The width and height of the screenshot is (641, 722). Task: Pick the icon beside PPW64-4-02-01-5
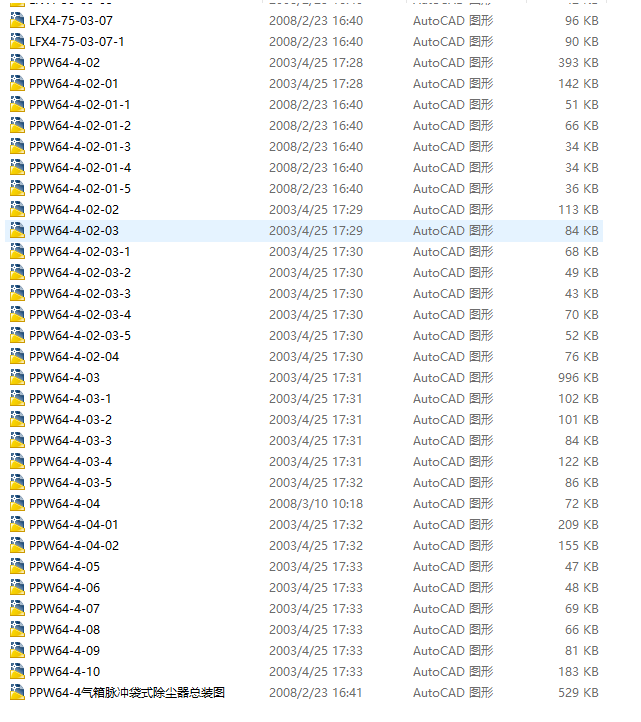point(17,189)
